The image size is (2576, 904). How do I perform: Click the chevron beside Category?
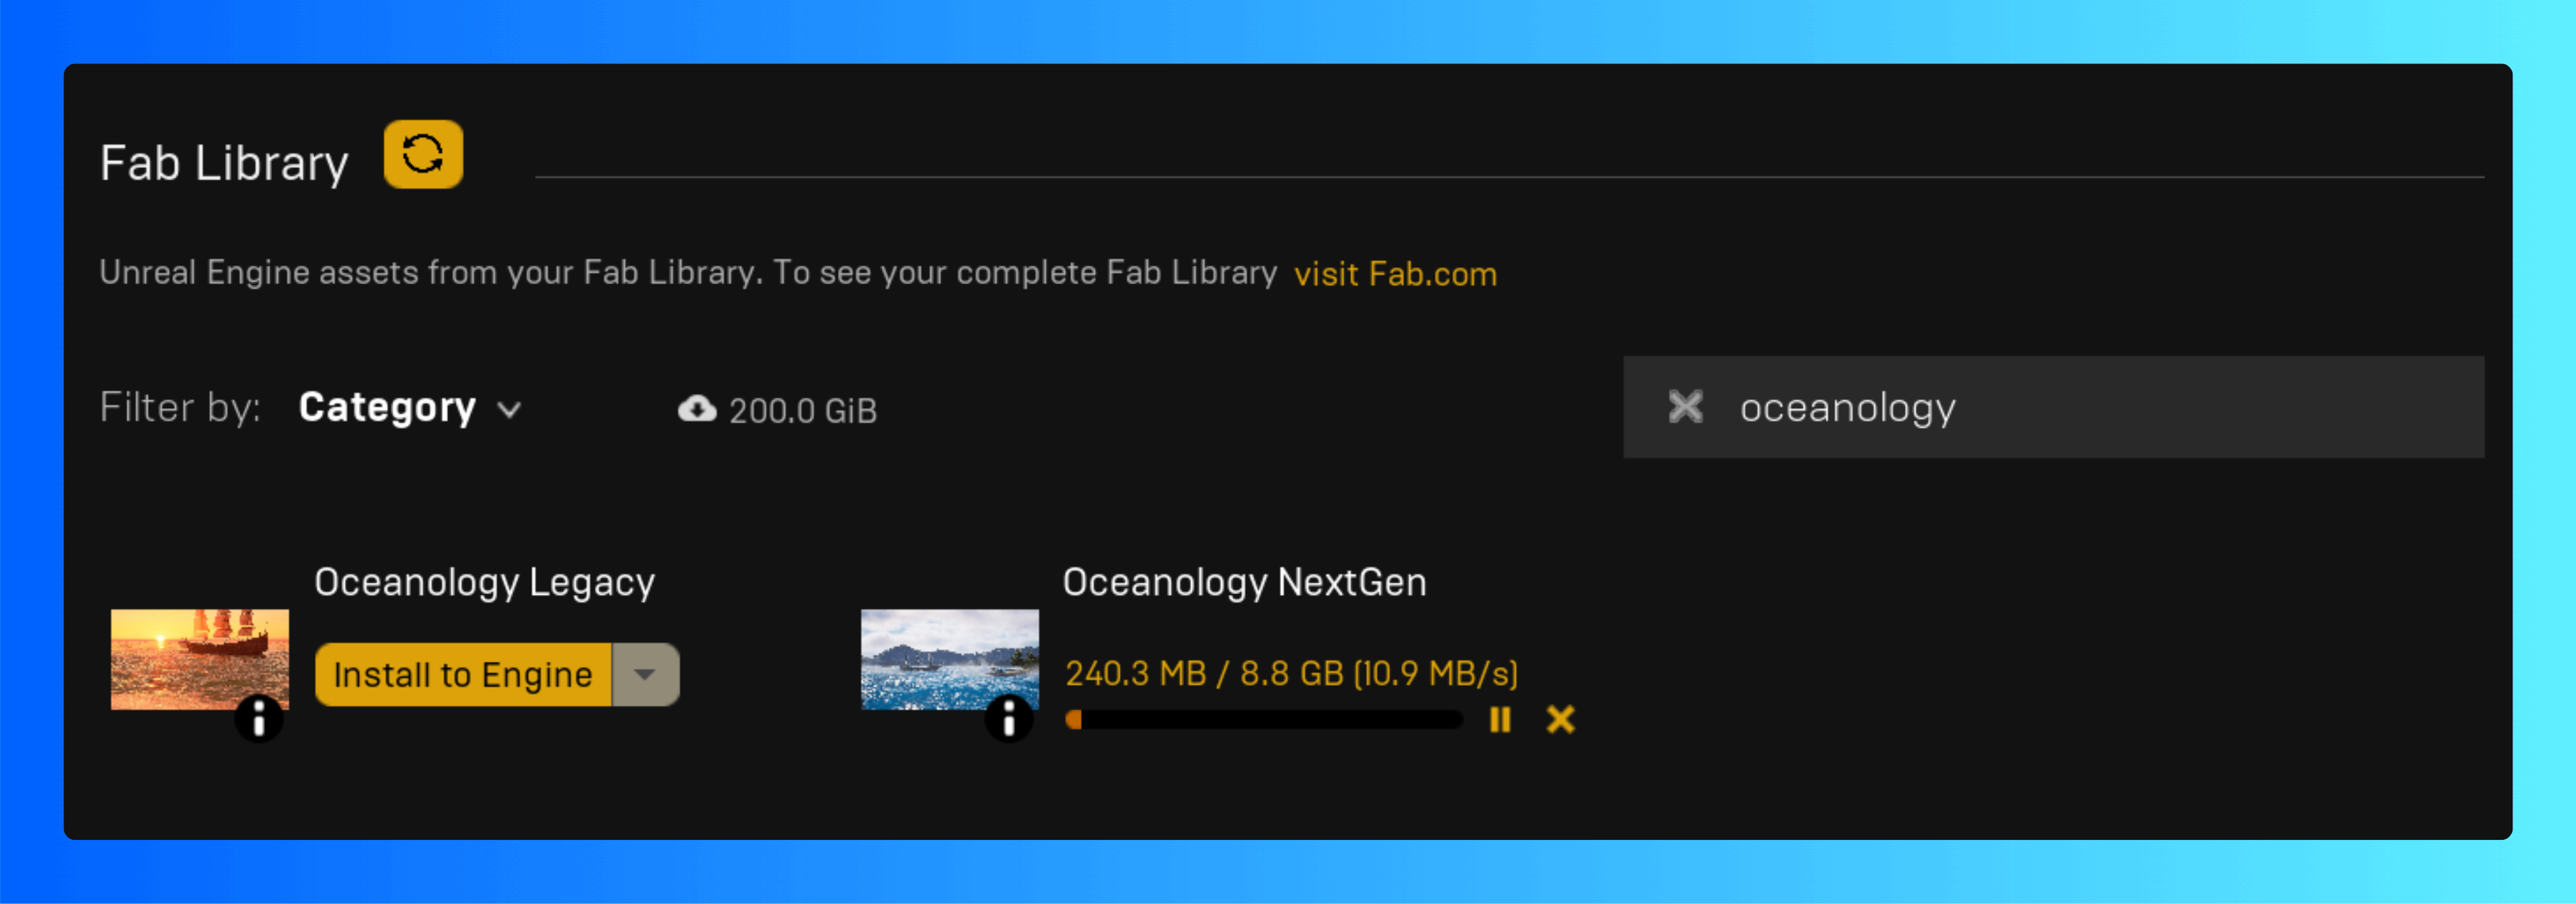coord(510,410)
